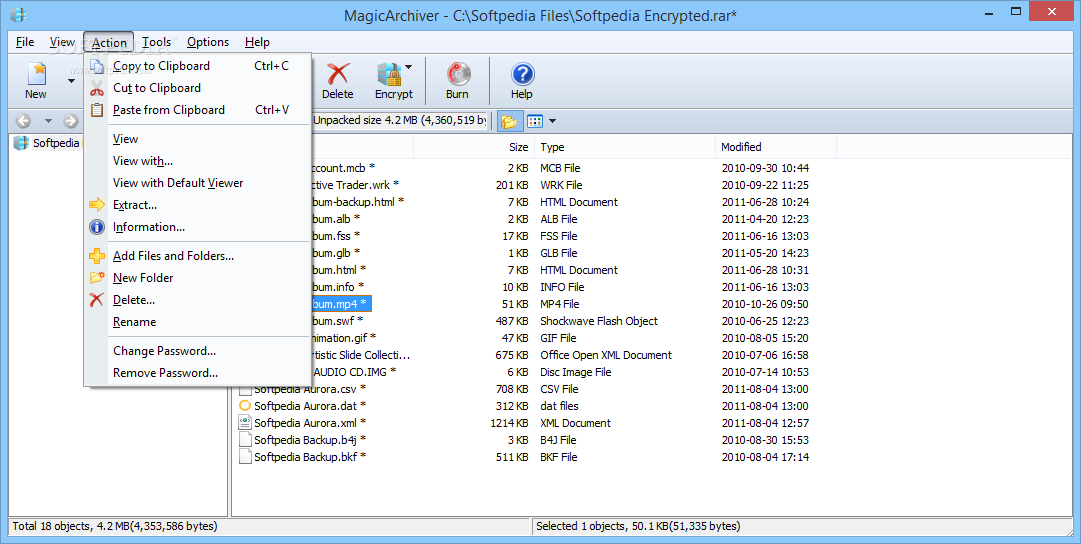The image size is (1081, 544).
Task: Choose Add Files and Folders...
Action: click(x=199, y=256)
